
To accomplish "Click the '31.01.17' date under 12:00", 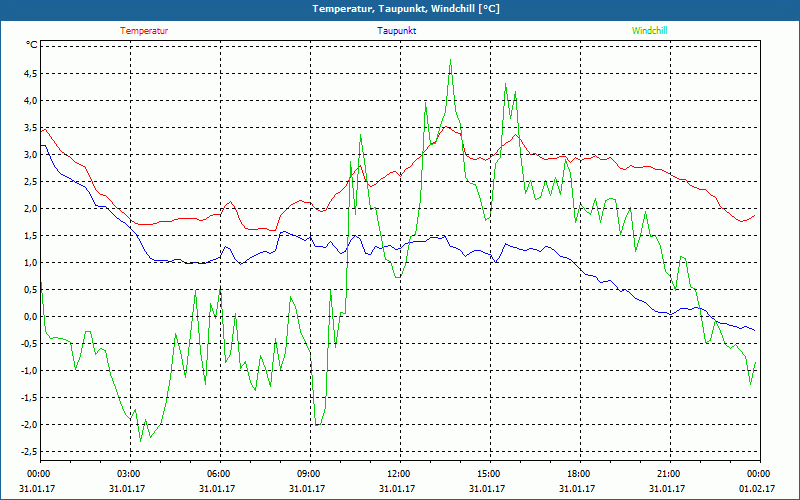I will (397, 488).
